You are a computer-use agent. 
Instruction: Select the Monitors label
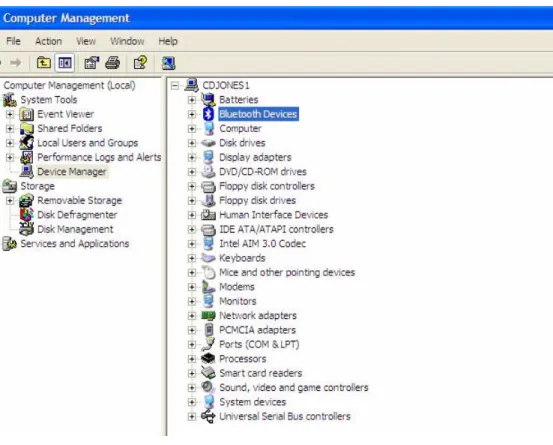click(238, 301)
